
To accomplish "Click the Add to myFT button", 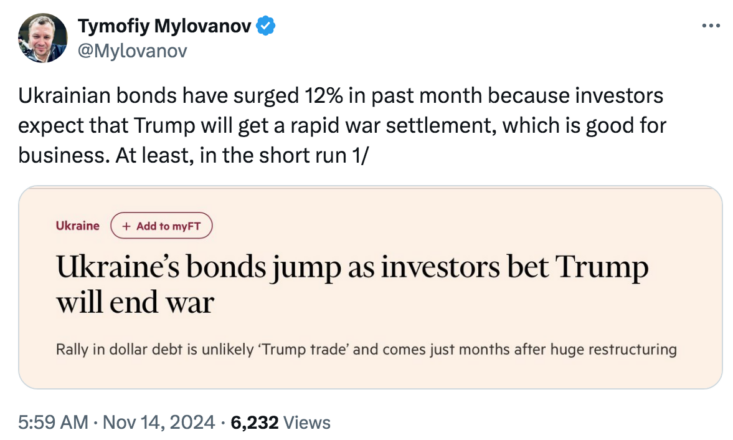I will click(x=161, y=226).
